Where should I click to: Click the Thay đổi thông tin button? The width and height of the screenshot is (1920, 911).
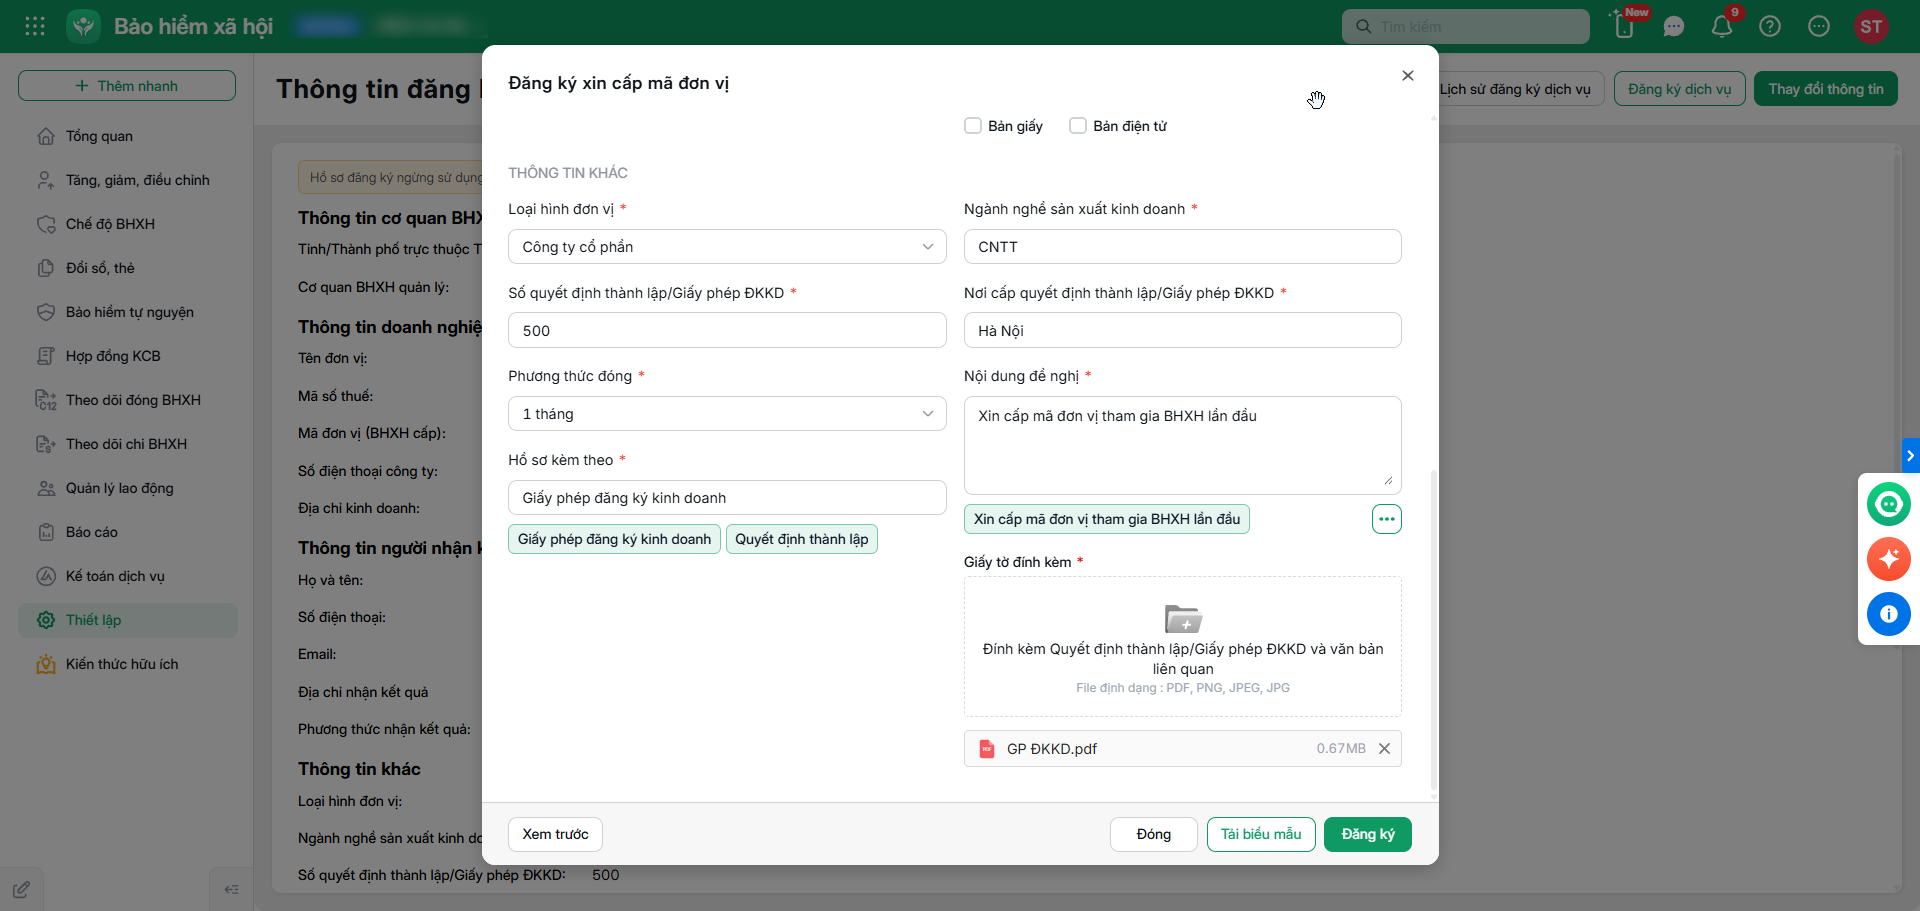point(1825,89)
